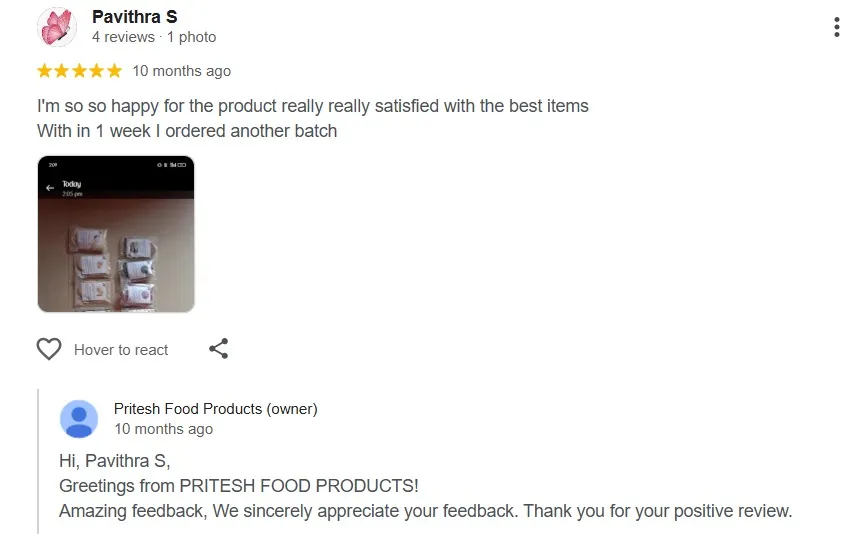Click Pavithra S butterfly profile avatar
The width and height of the screenshot is (853, 550).
pos(57,27)
